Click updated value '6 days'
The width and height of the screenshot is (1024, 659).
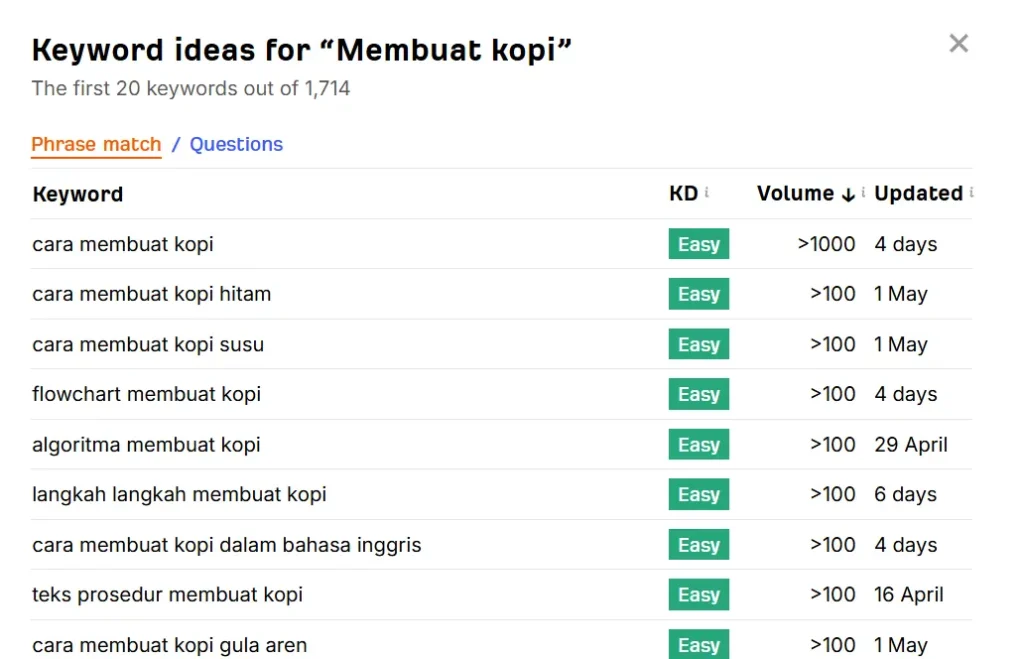coord(906,494)
